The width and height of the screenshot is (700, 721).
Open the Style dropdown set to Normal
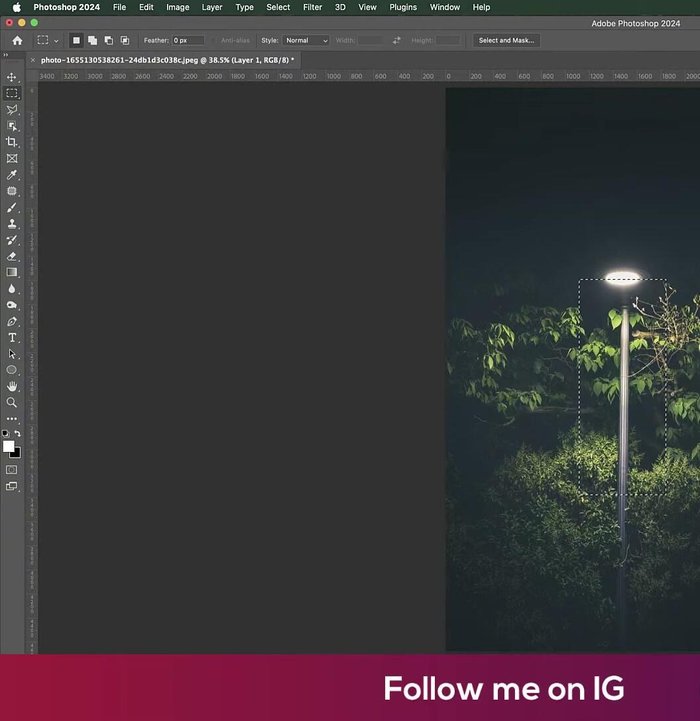tap(306, 41)
